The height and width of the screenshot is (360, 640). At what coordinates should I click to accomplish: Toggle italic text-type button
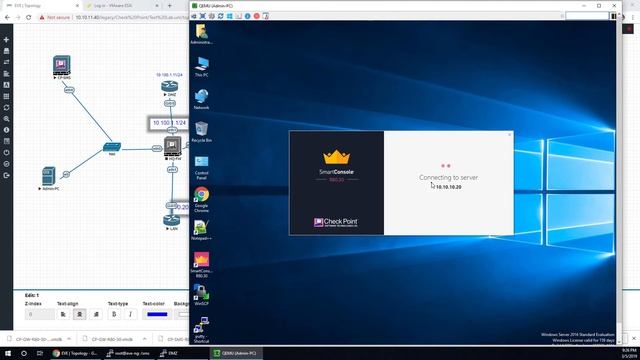[131, 314]
